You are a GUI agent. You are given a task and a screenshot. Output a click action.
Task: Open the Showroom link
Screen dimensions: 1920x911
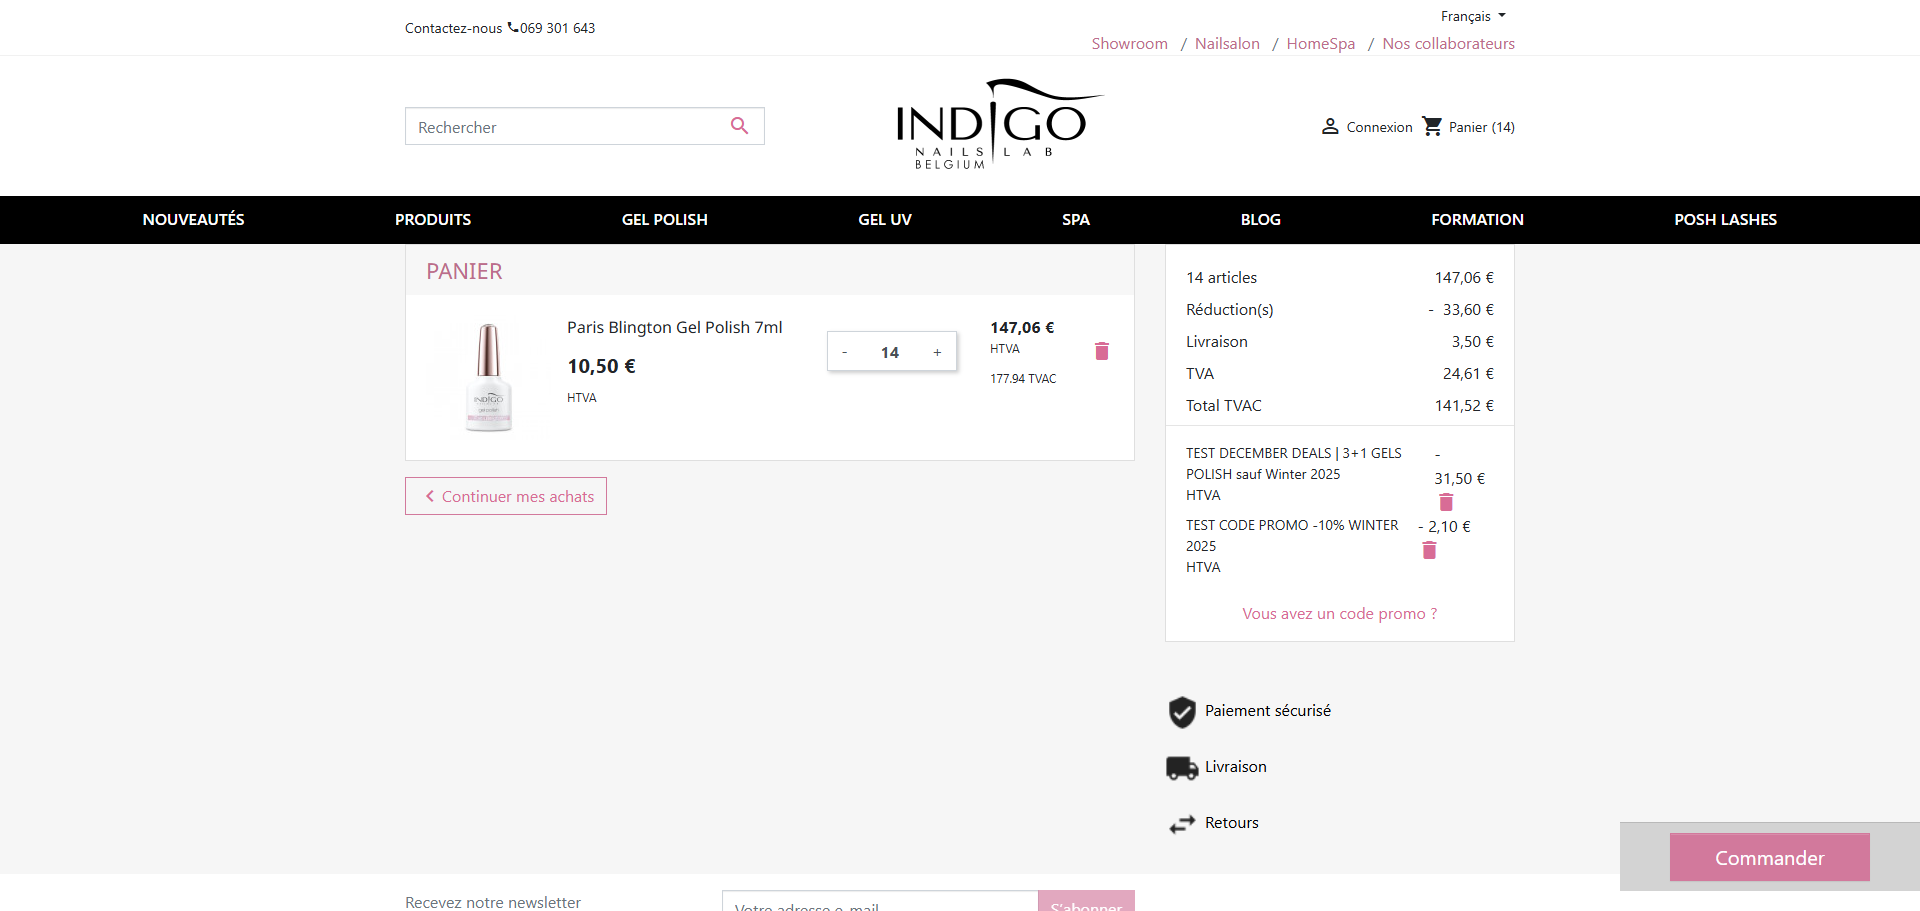click(x=1130, y=44)
